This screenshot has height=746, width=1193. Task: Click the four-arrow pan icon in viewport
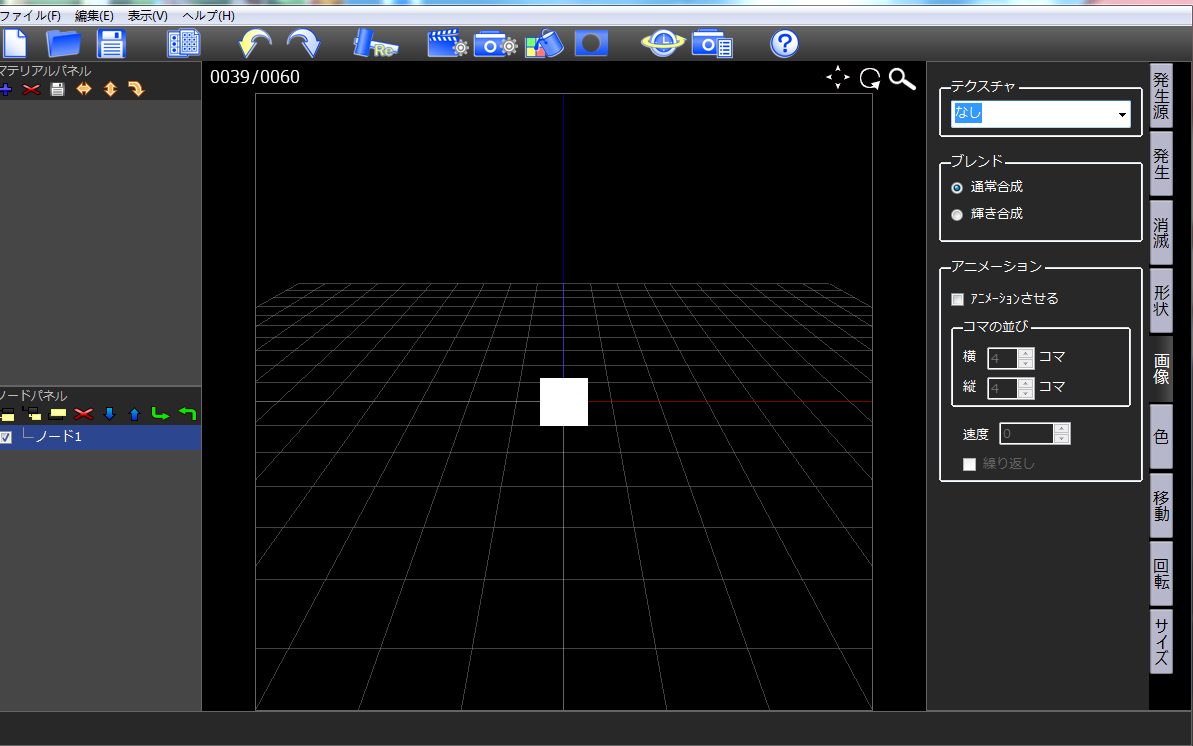(838, 78)
